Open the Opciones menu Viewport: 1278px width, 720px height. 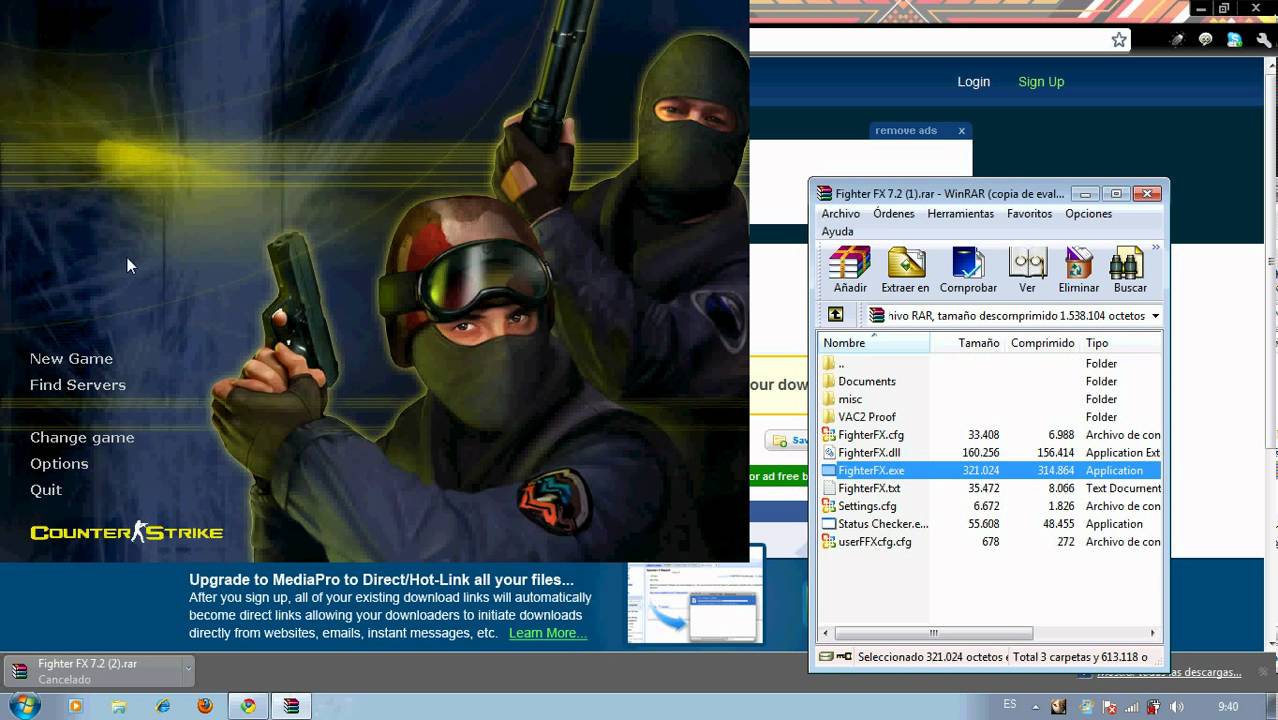1088,214
